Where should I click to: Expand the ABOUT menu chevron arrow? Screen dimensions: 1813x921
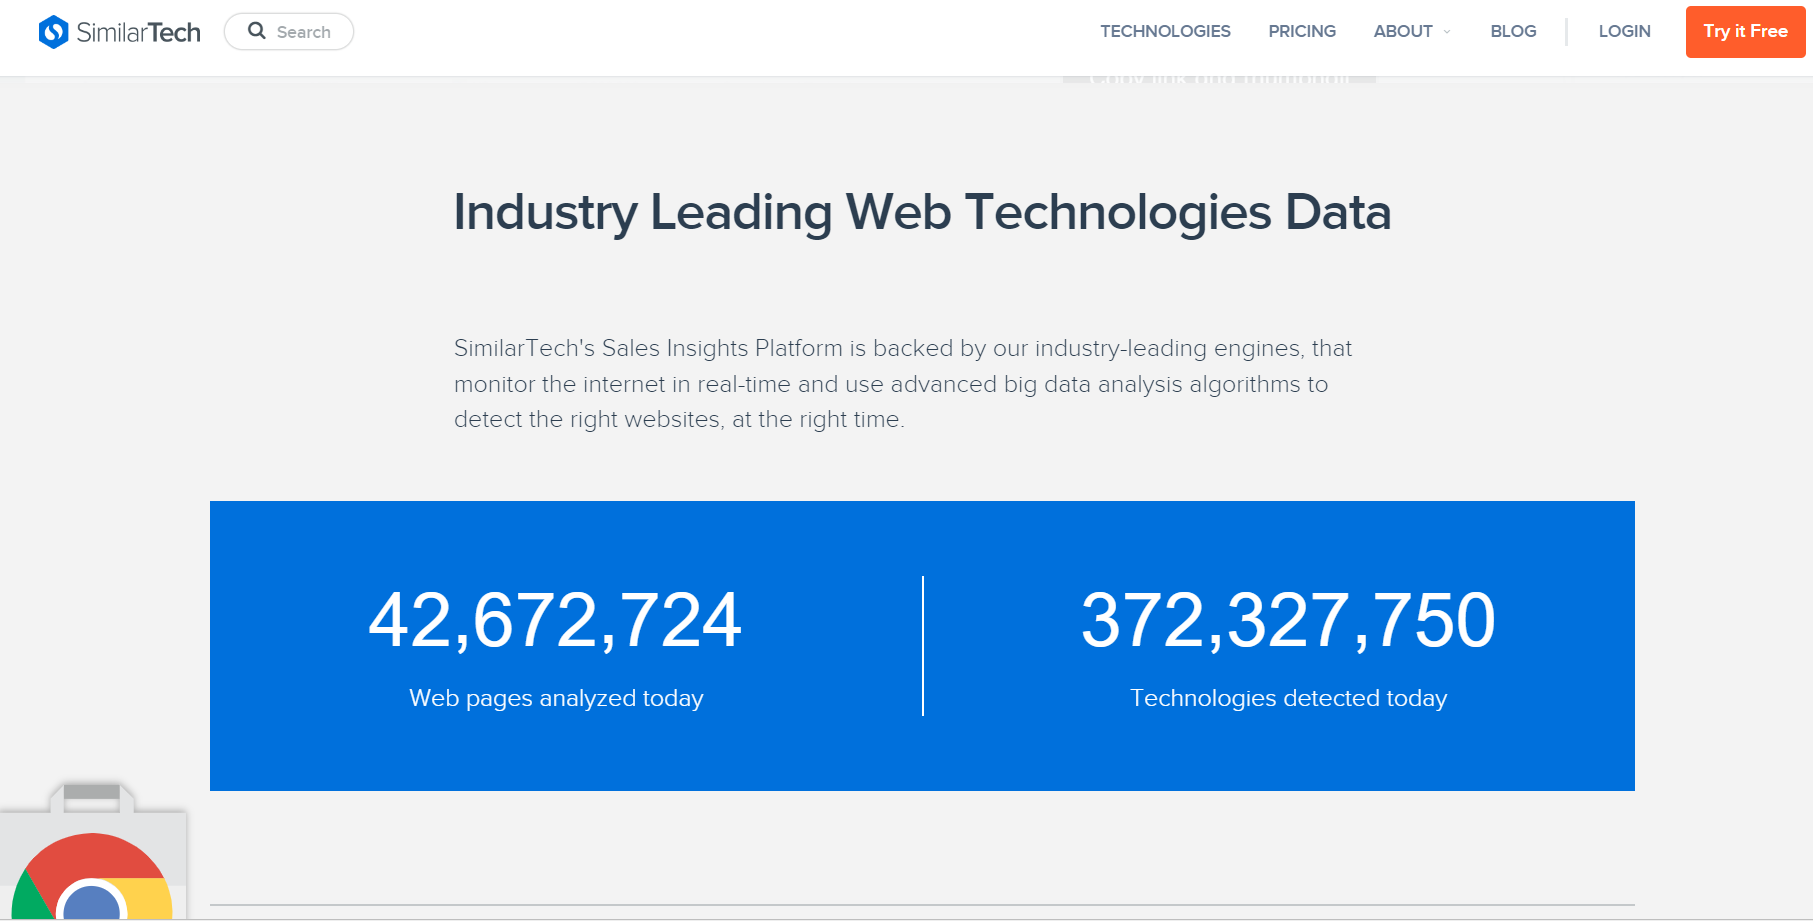(x=1447, y=32)
